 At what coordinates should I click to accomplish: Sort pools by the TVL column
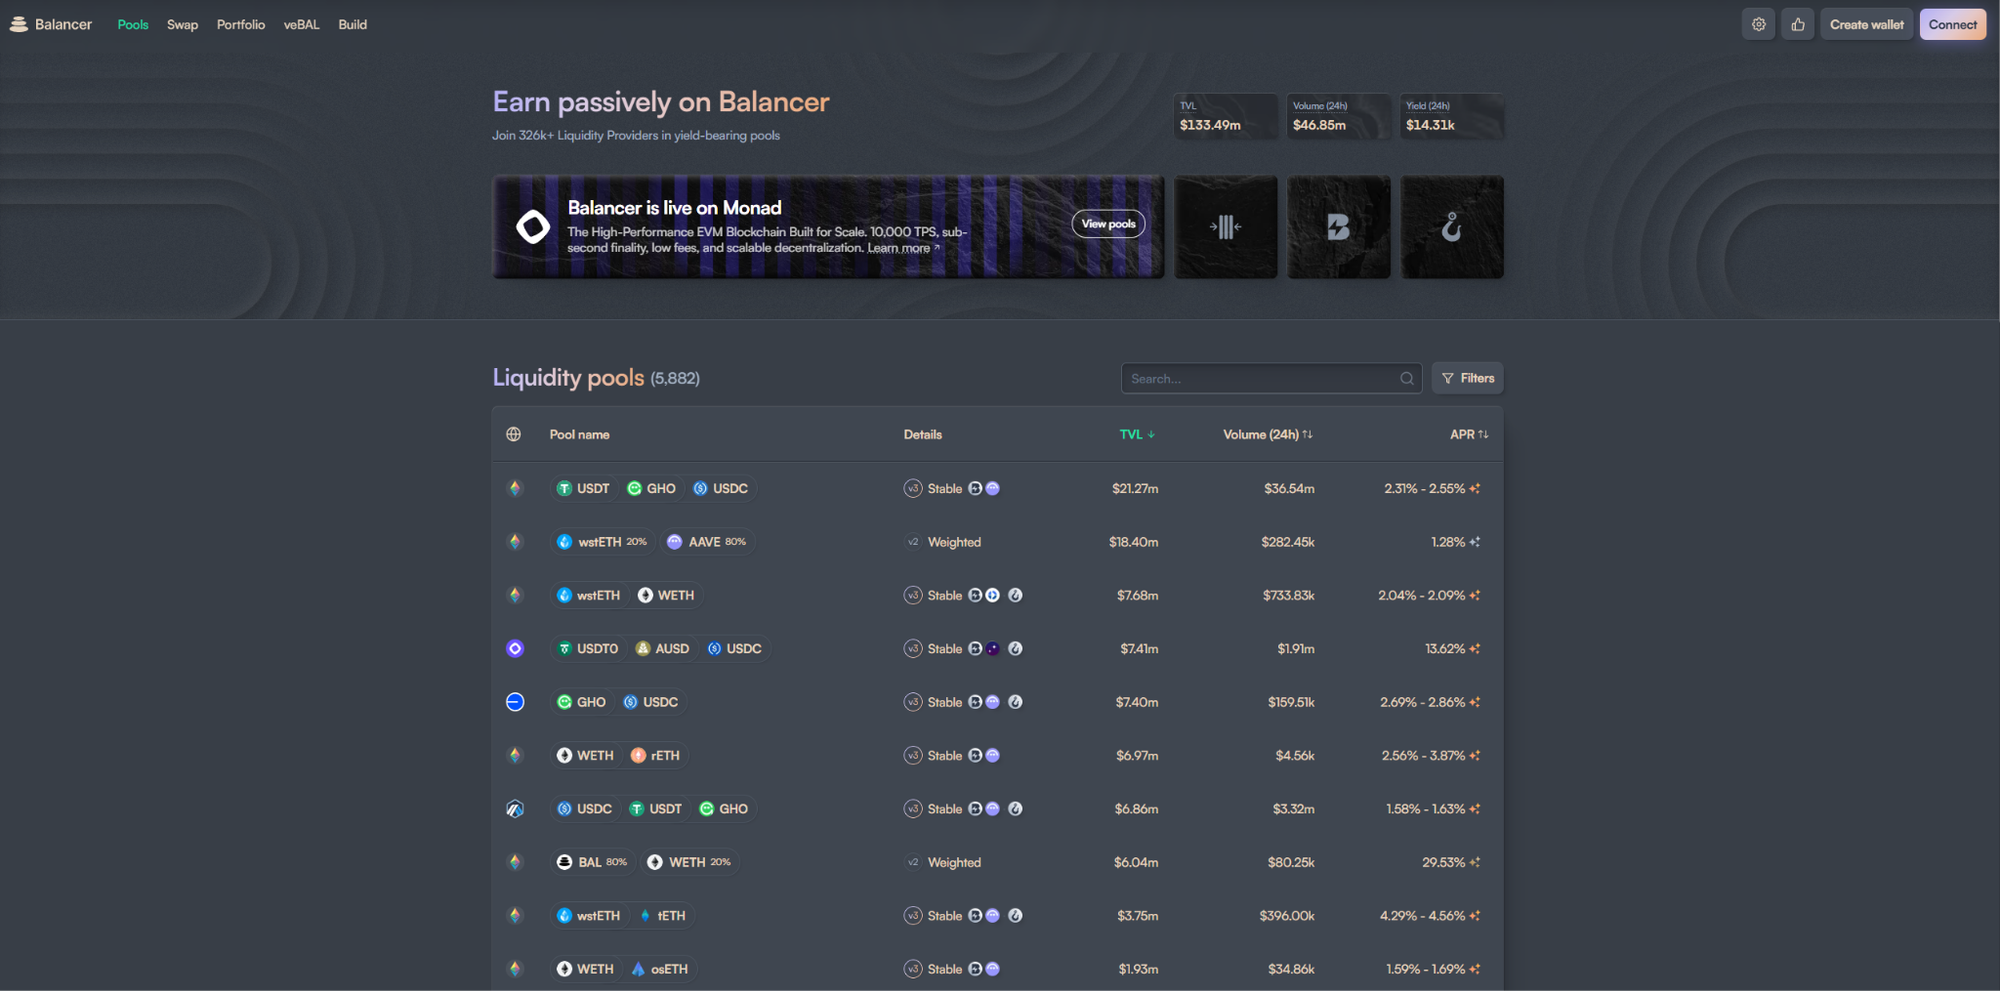tap(1137, 434)
